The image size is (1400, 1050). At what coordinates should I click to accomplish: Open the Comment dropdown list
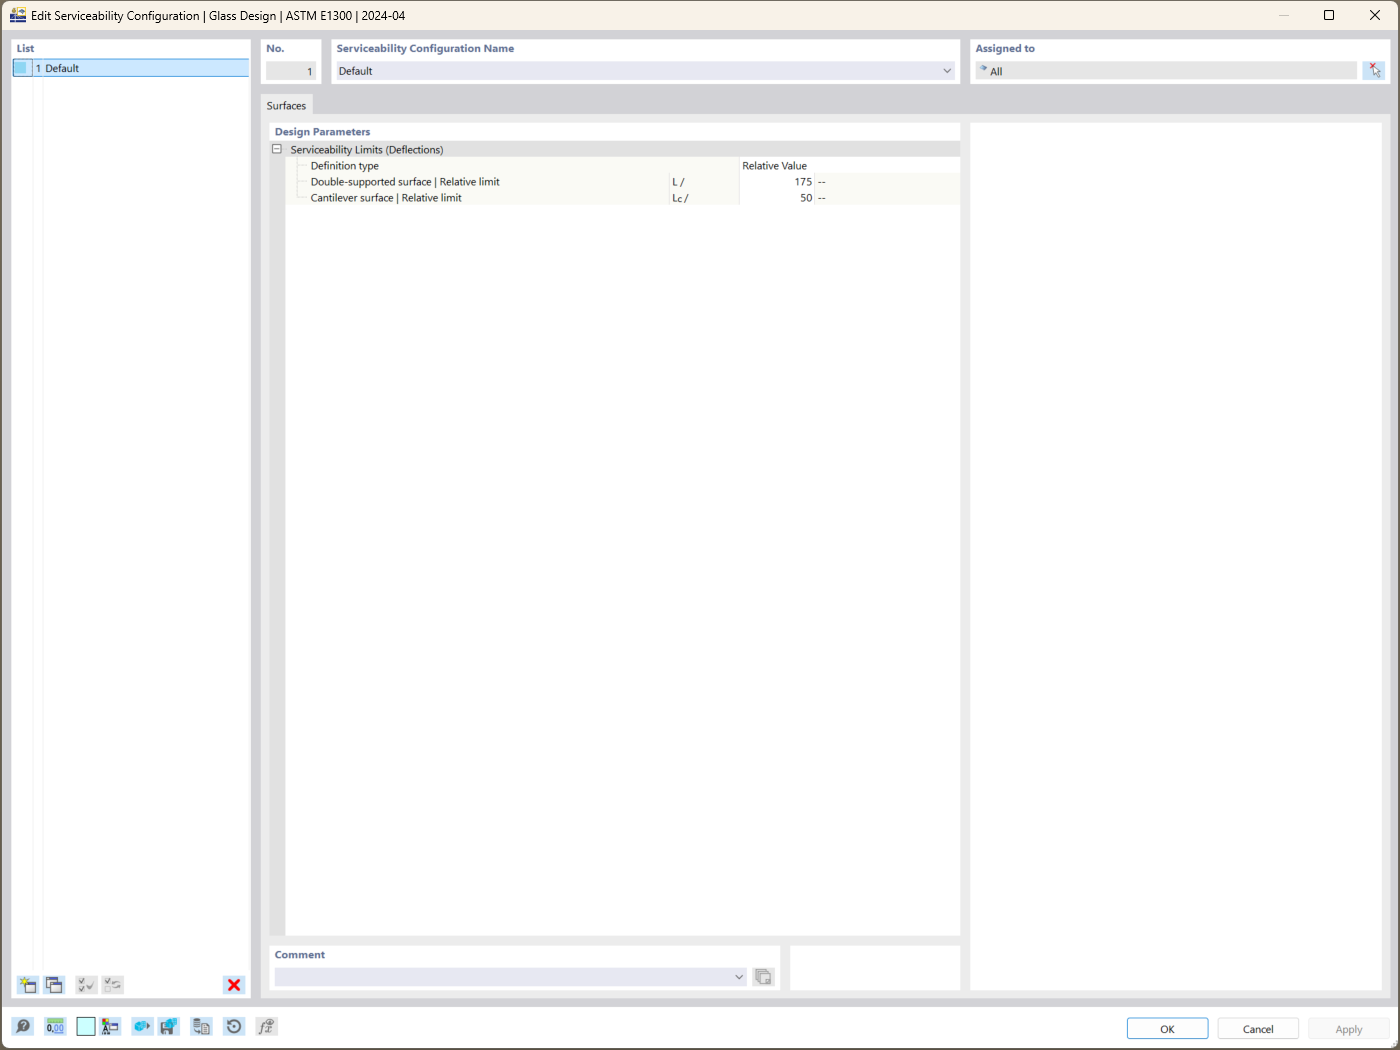click(738, 977)
